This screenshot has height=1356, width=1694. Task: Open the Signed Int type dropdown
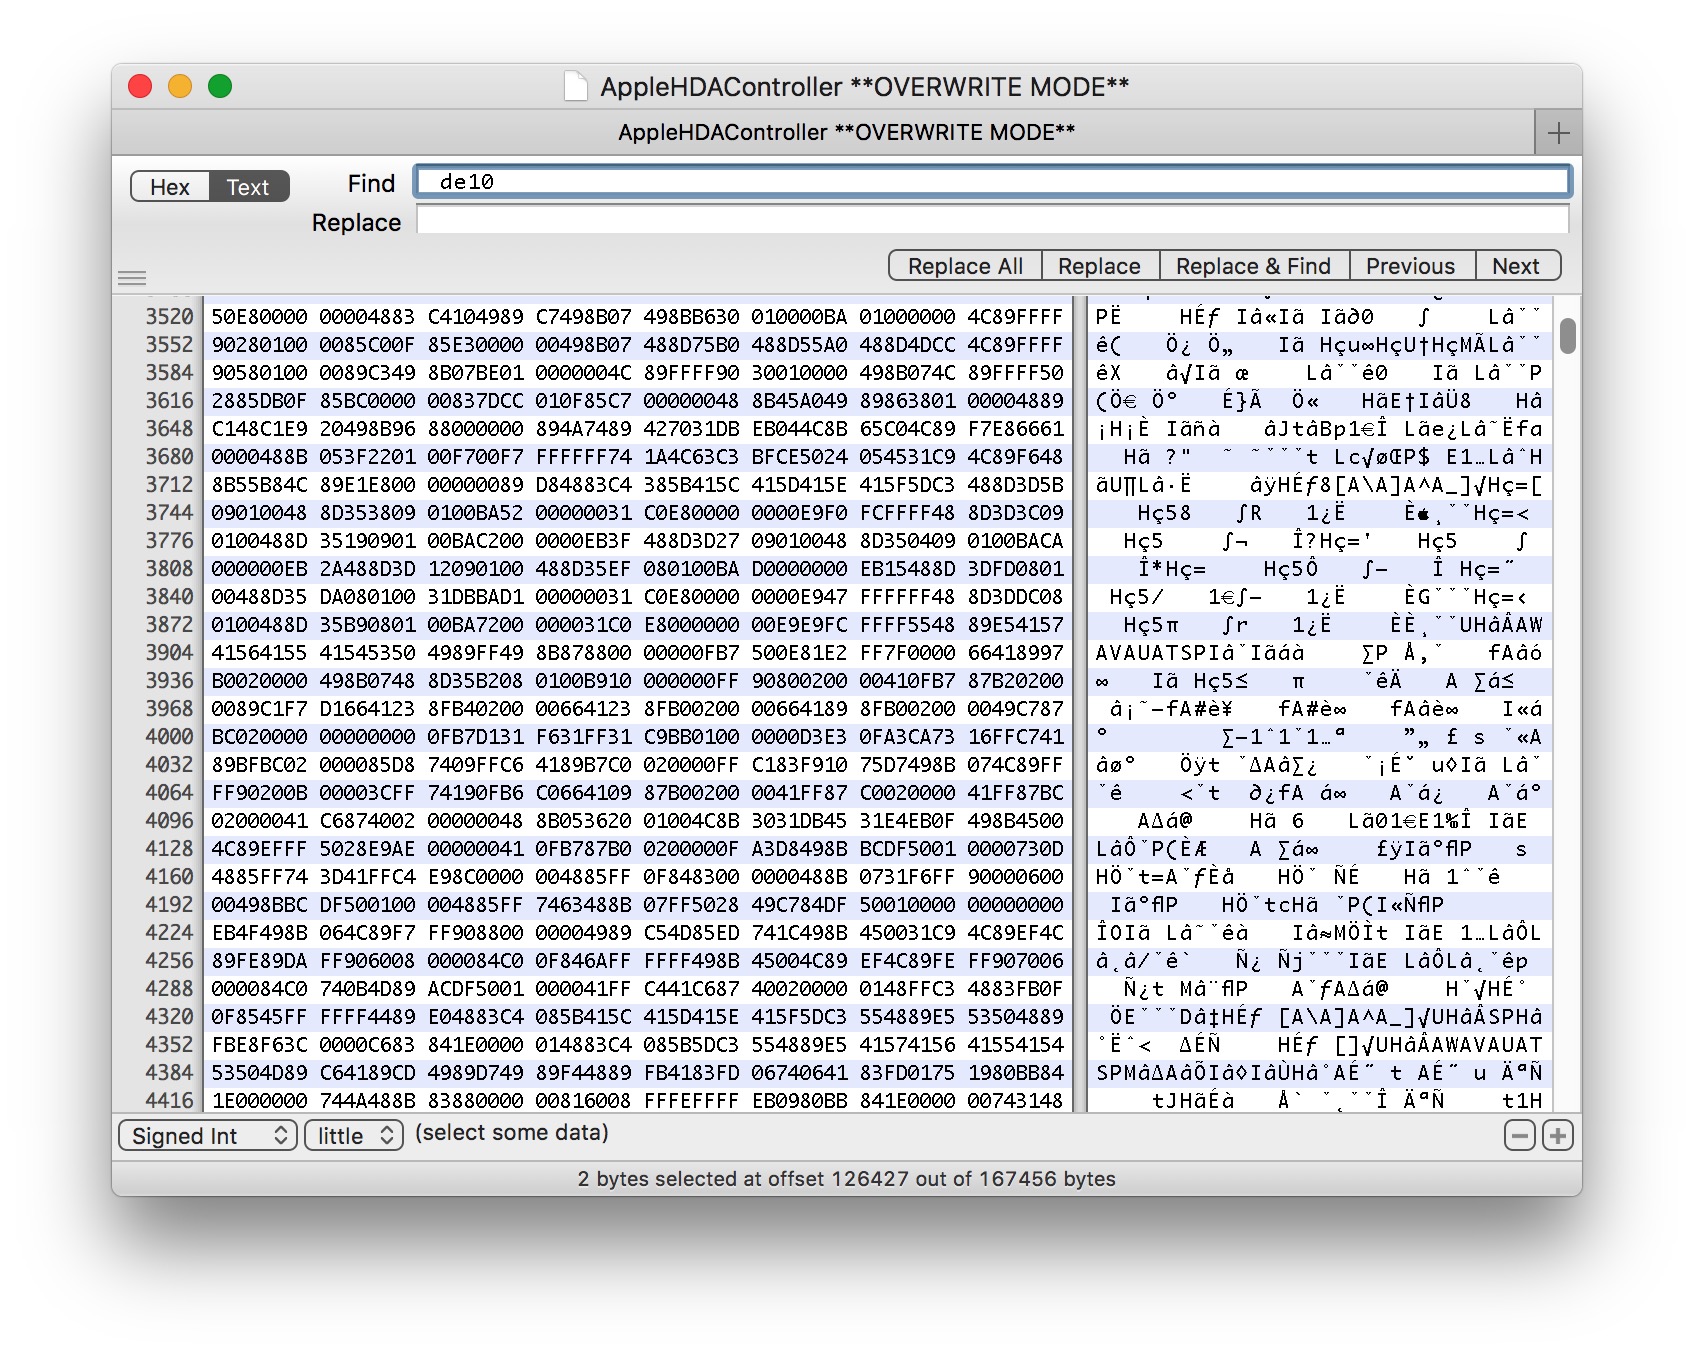point(208,1136)
